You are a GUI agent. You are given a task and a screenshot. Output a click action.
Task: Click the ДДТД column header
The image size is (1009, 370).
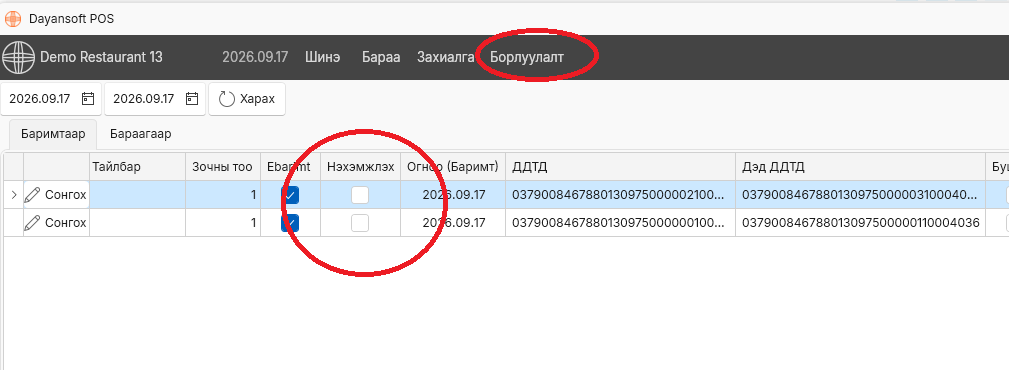(x=620, y=167)
